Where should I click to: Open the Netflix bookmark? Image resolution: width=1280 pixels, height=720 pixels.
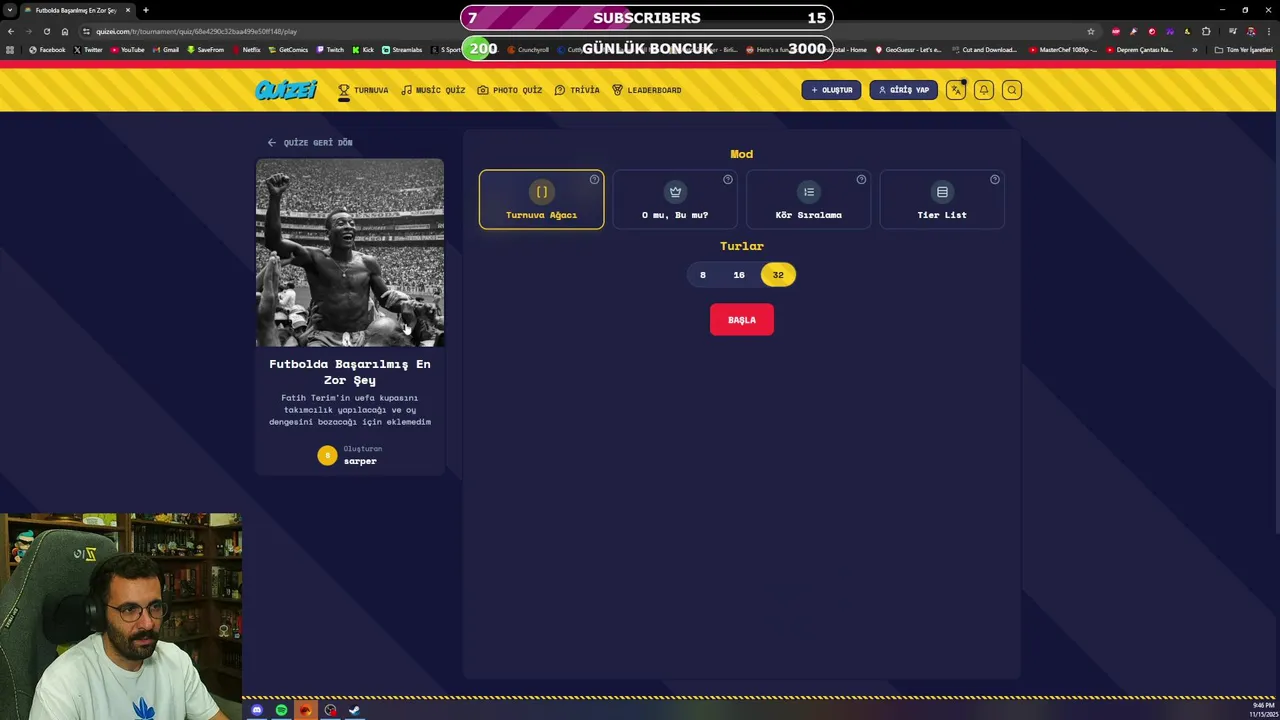click(x=247, y=49)
